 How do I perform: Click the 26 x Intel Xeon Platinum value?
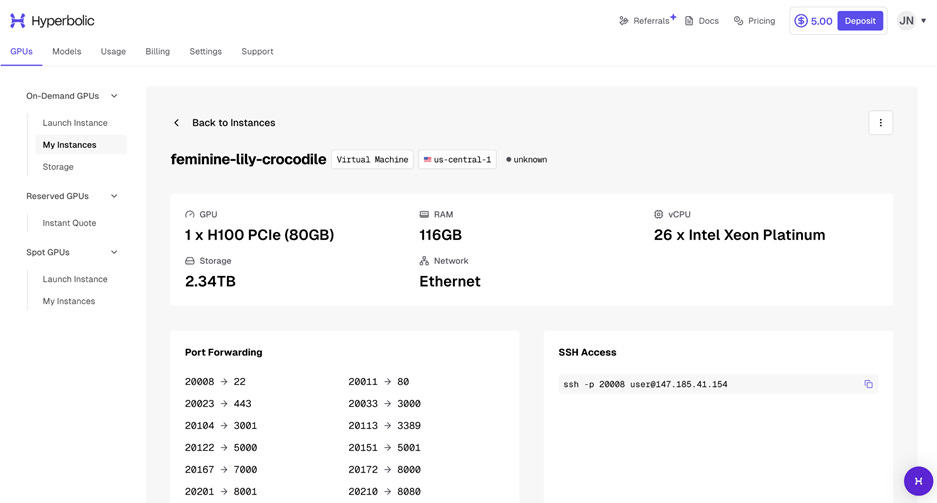pyautogui.click(x=739, y=235)
